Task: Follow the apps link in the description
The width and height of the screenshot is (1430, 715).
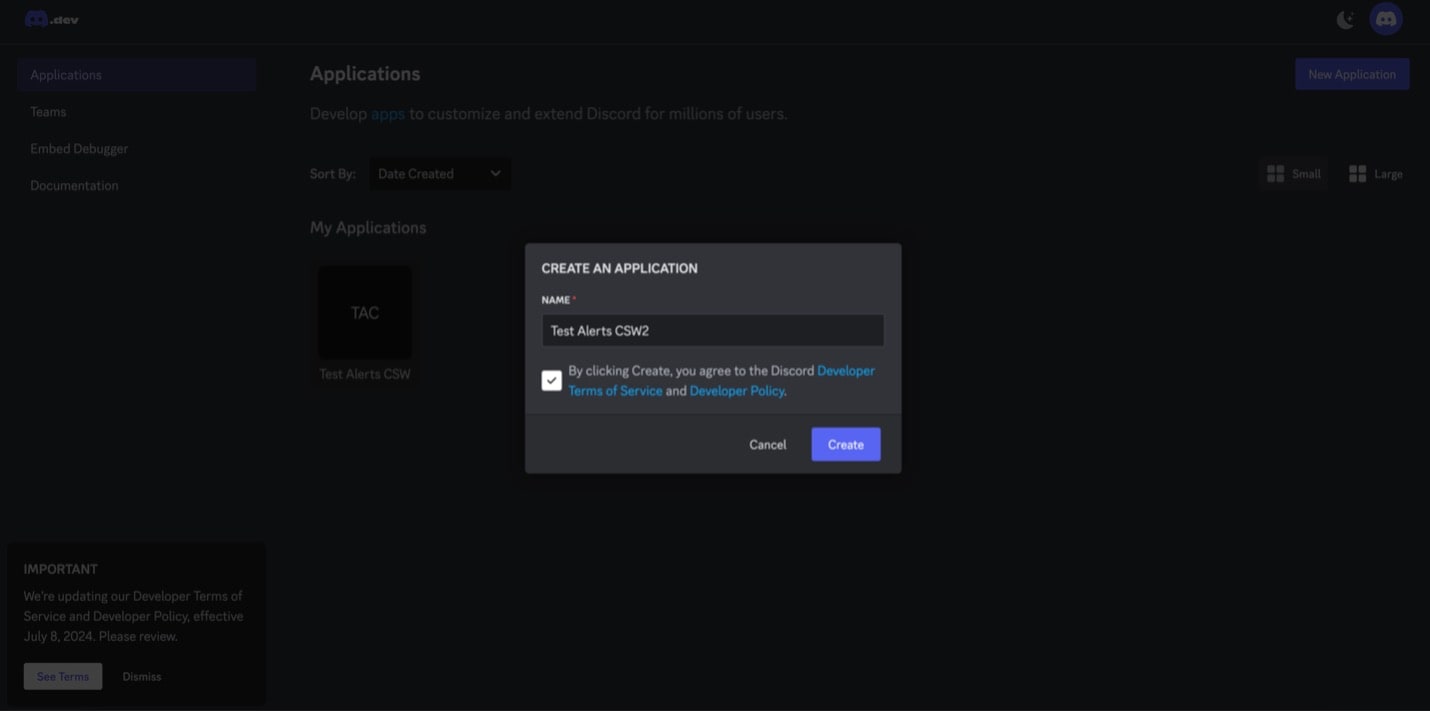Action: [388, 114]
